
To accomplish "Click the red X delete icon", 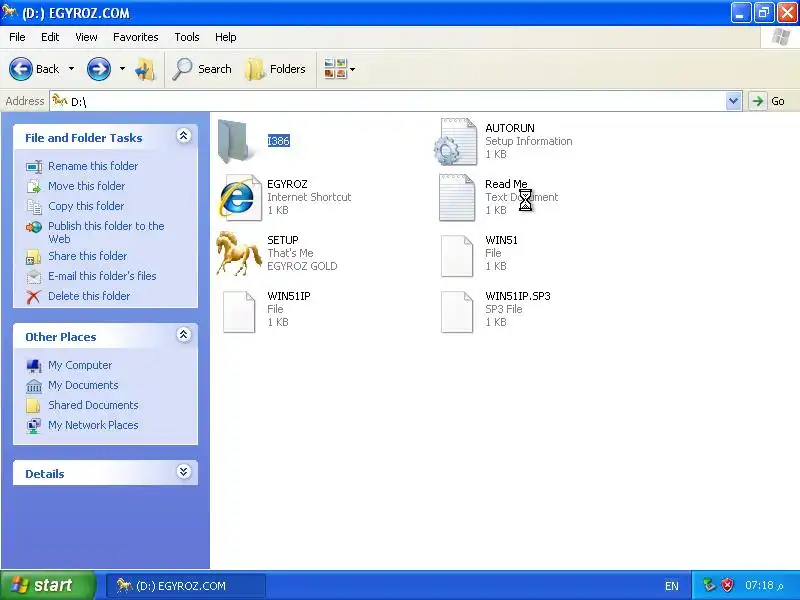I will coord(34,296).
